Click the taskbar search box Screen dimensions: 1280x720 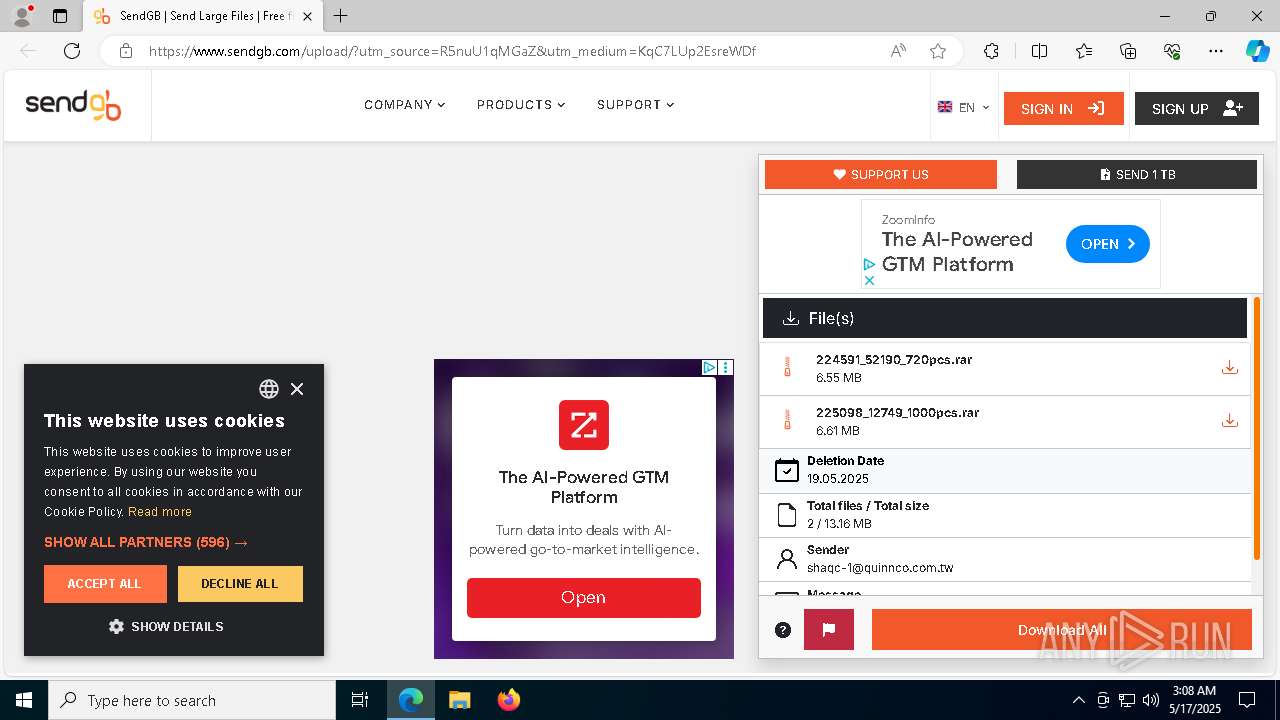click(x=192, y=700)
